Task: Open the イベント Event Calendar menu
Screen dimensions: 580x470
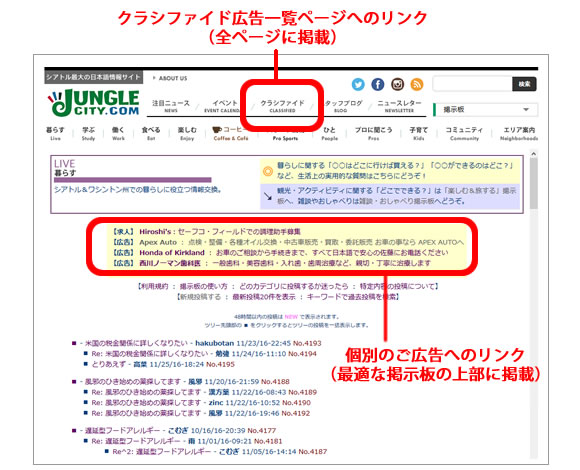Action: click(222, 106)
